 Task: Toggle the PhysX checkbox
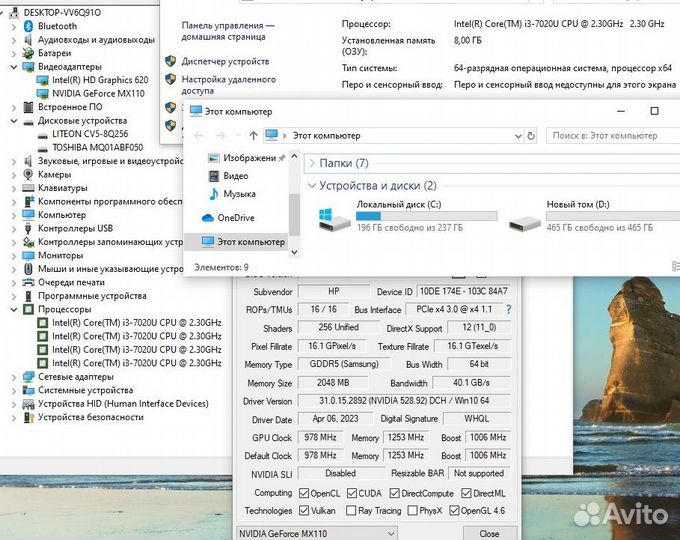click(x=413, y=511)
